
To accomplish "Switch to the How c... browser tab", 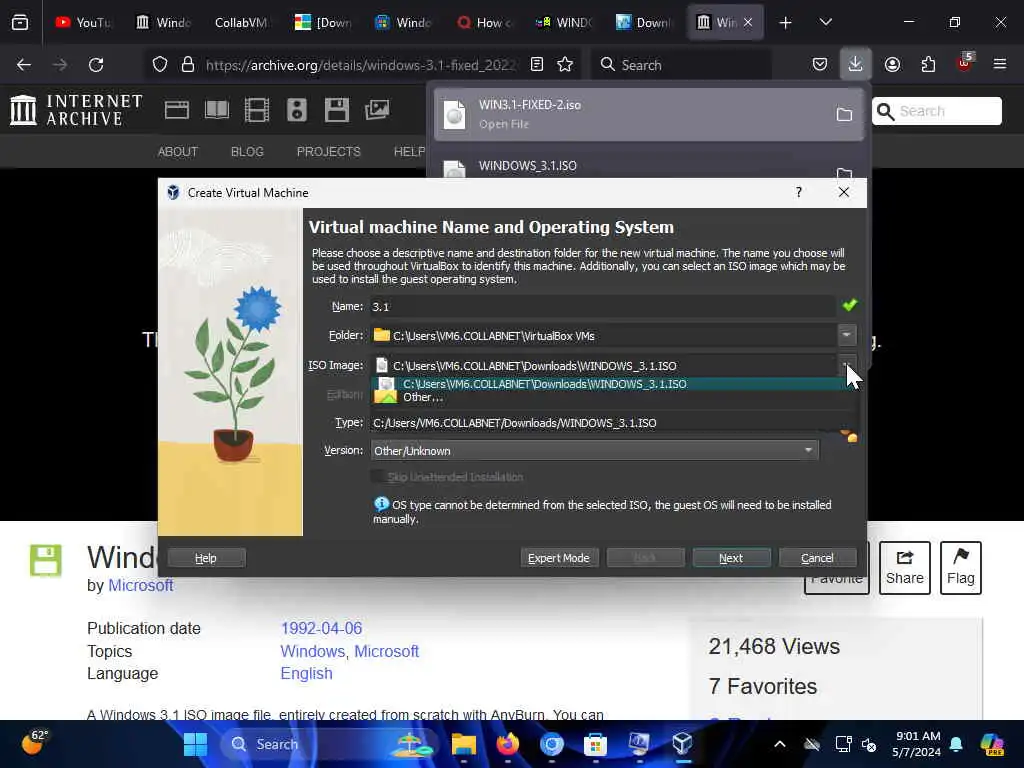I will pyautogui.click(x=485, y=22).
